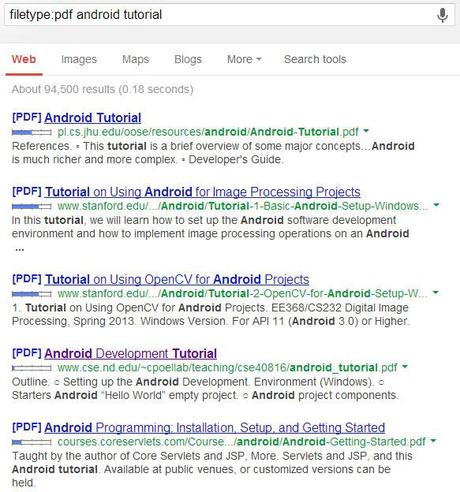
Task: Click the microphone voice search icon
Action: pos(442,15)
